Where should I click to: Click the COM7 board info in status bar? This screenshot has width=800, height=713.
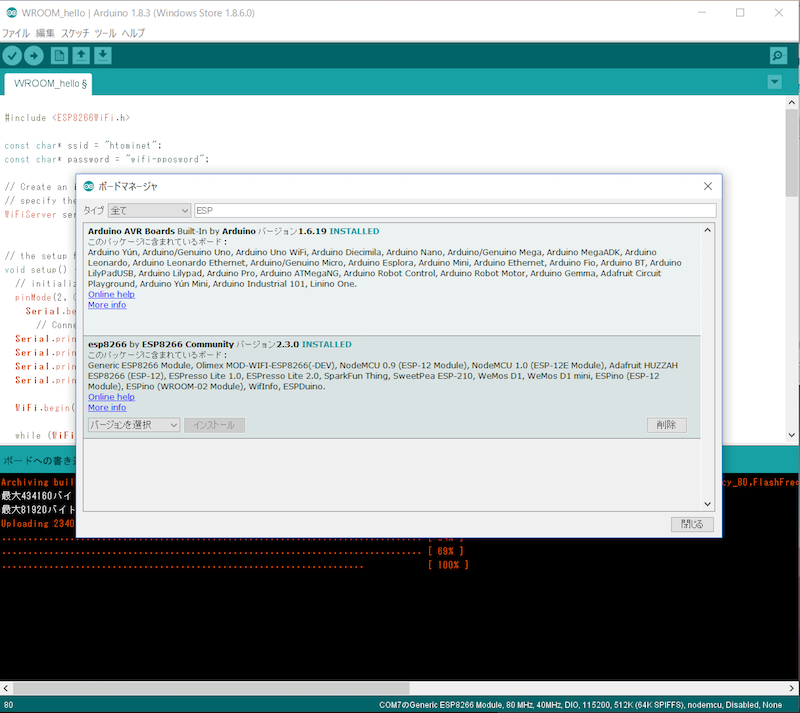click(x=580, y=705)
